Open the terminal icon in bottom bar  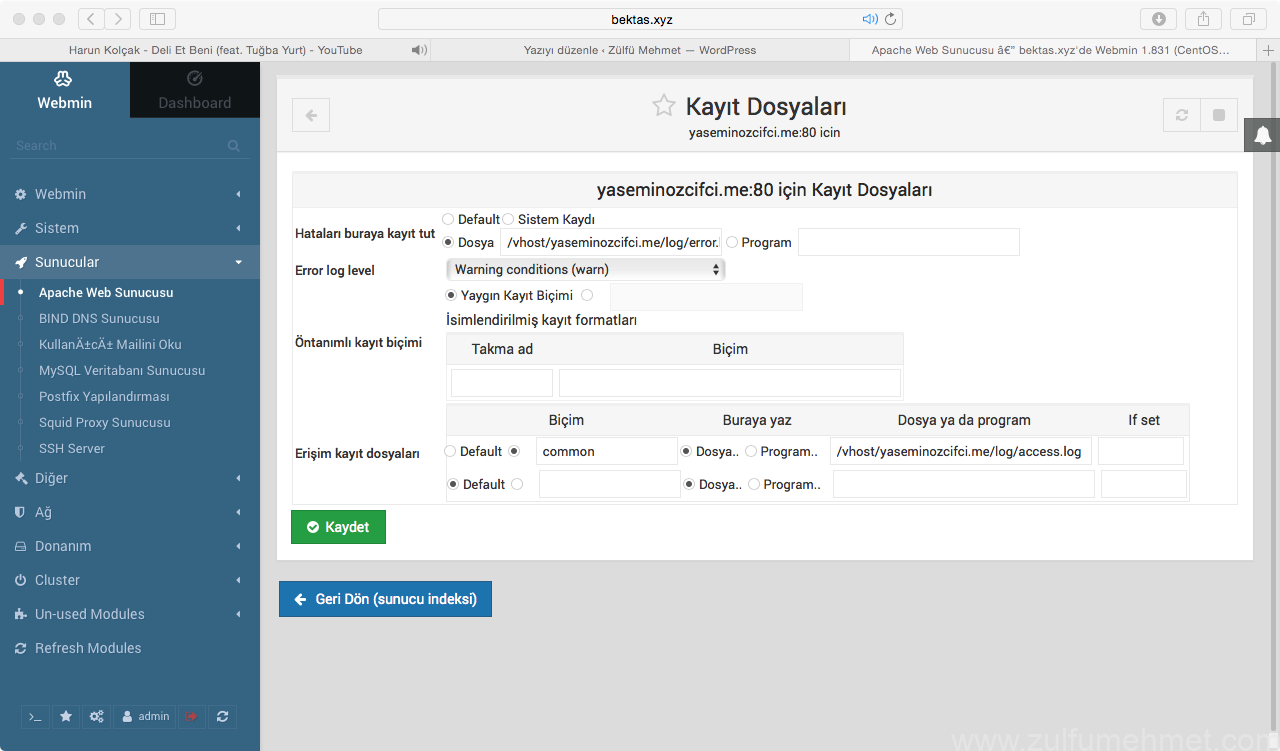coord(35,716)
